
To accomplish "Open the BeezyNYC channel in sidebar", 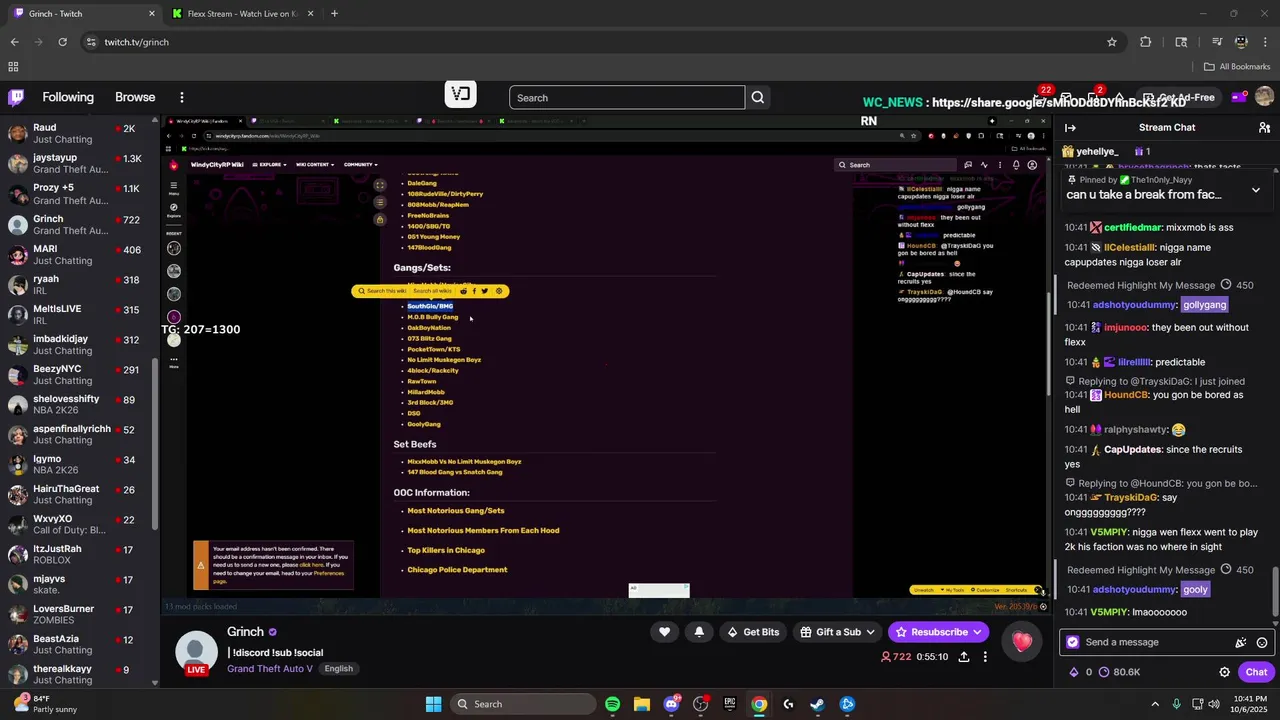I will [77, 374].
